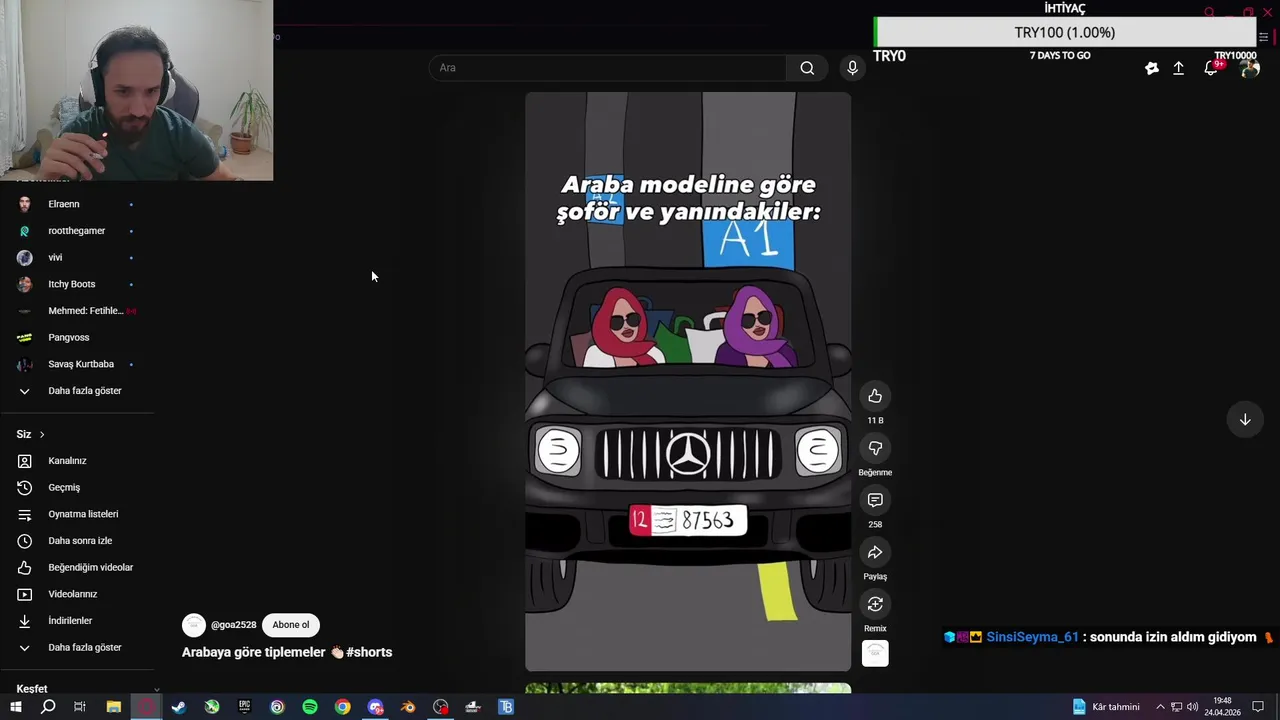Click the @goa2528 channel avatar
The width and height of the screenshot is (1280, 720).
tap(193, 625)
